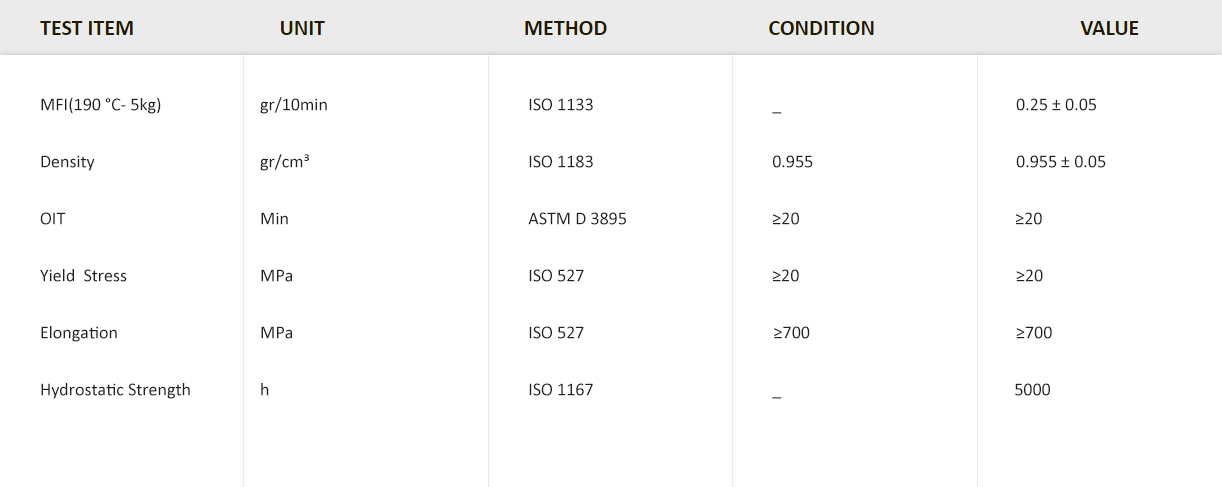
Task: Click the 0.25 ± 0.05 value cell
Action: point(1056,104)
